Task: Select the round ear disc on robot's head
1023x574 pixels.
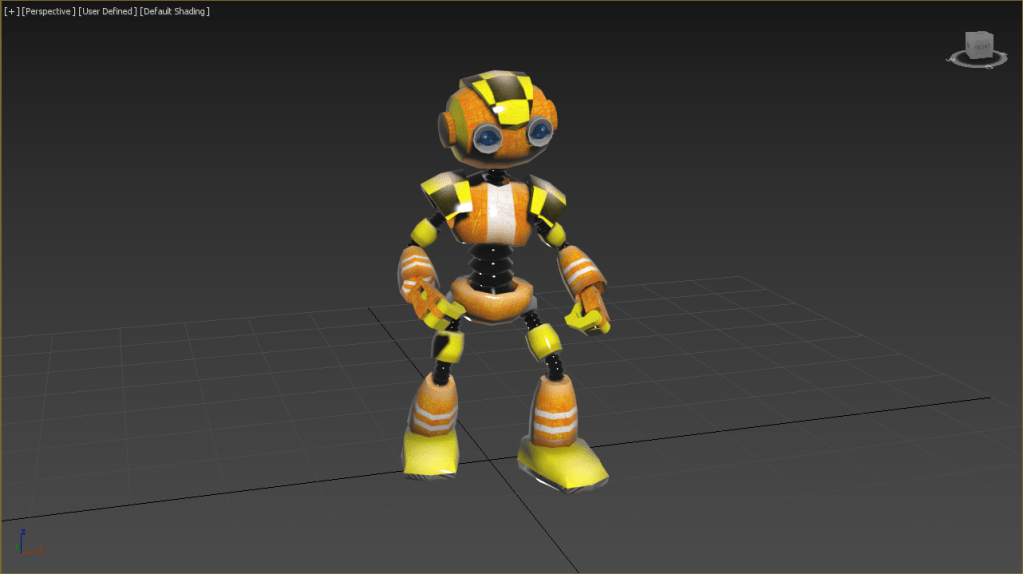Action: tap(447, 130)
